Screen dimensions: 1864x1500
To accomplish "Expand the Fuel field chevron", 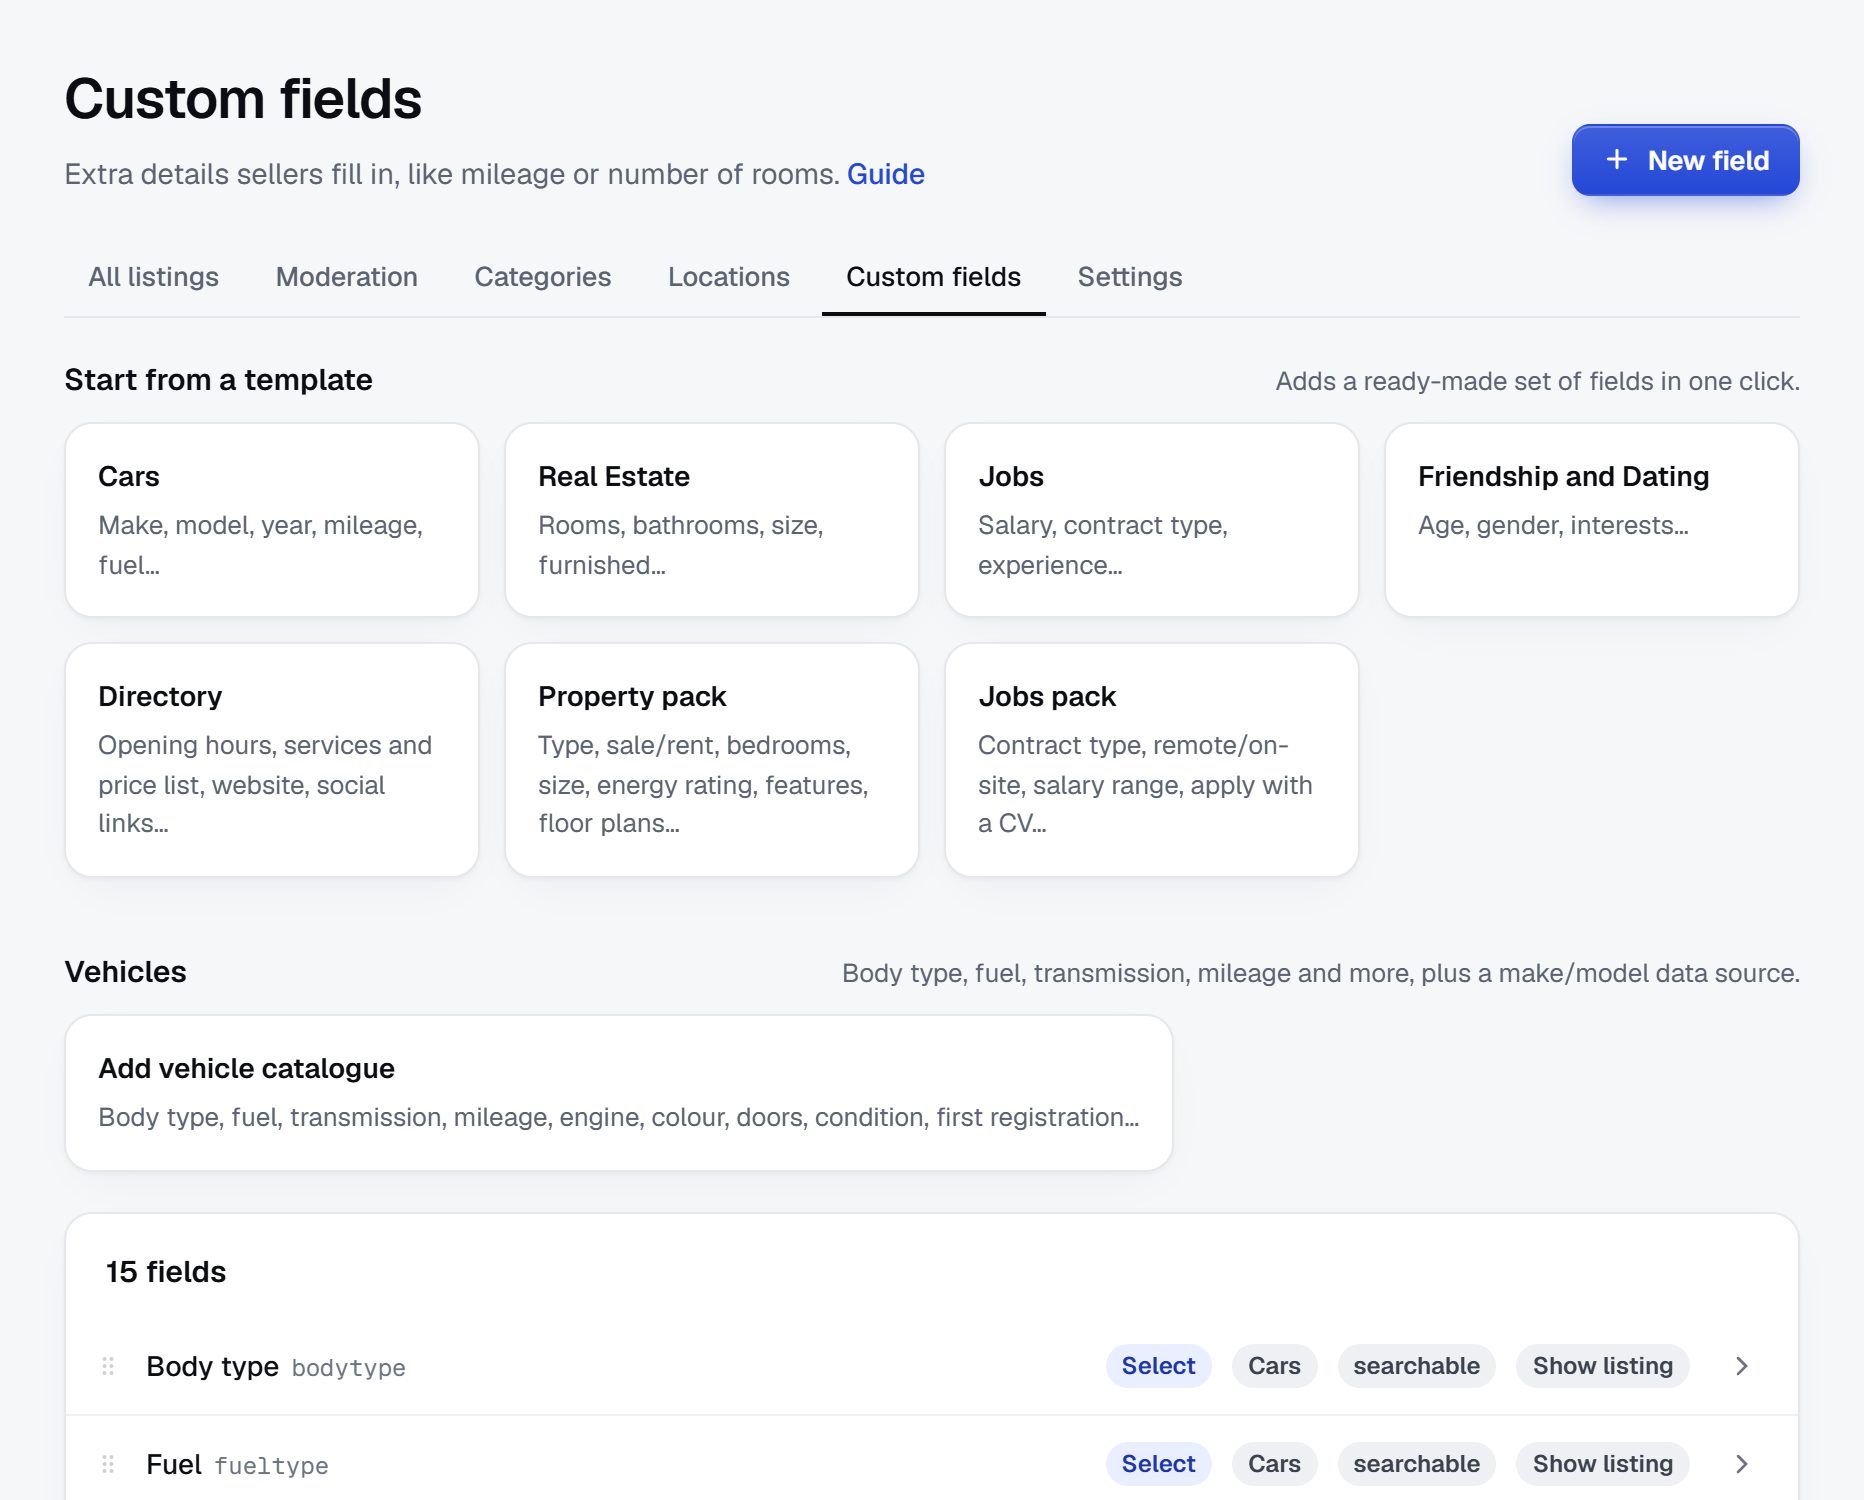I will [x=1742, y=1464].
